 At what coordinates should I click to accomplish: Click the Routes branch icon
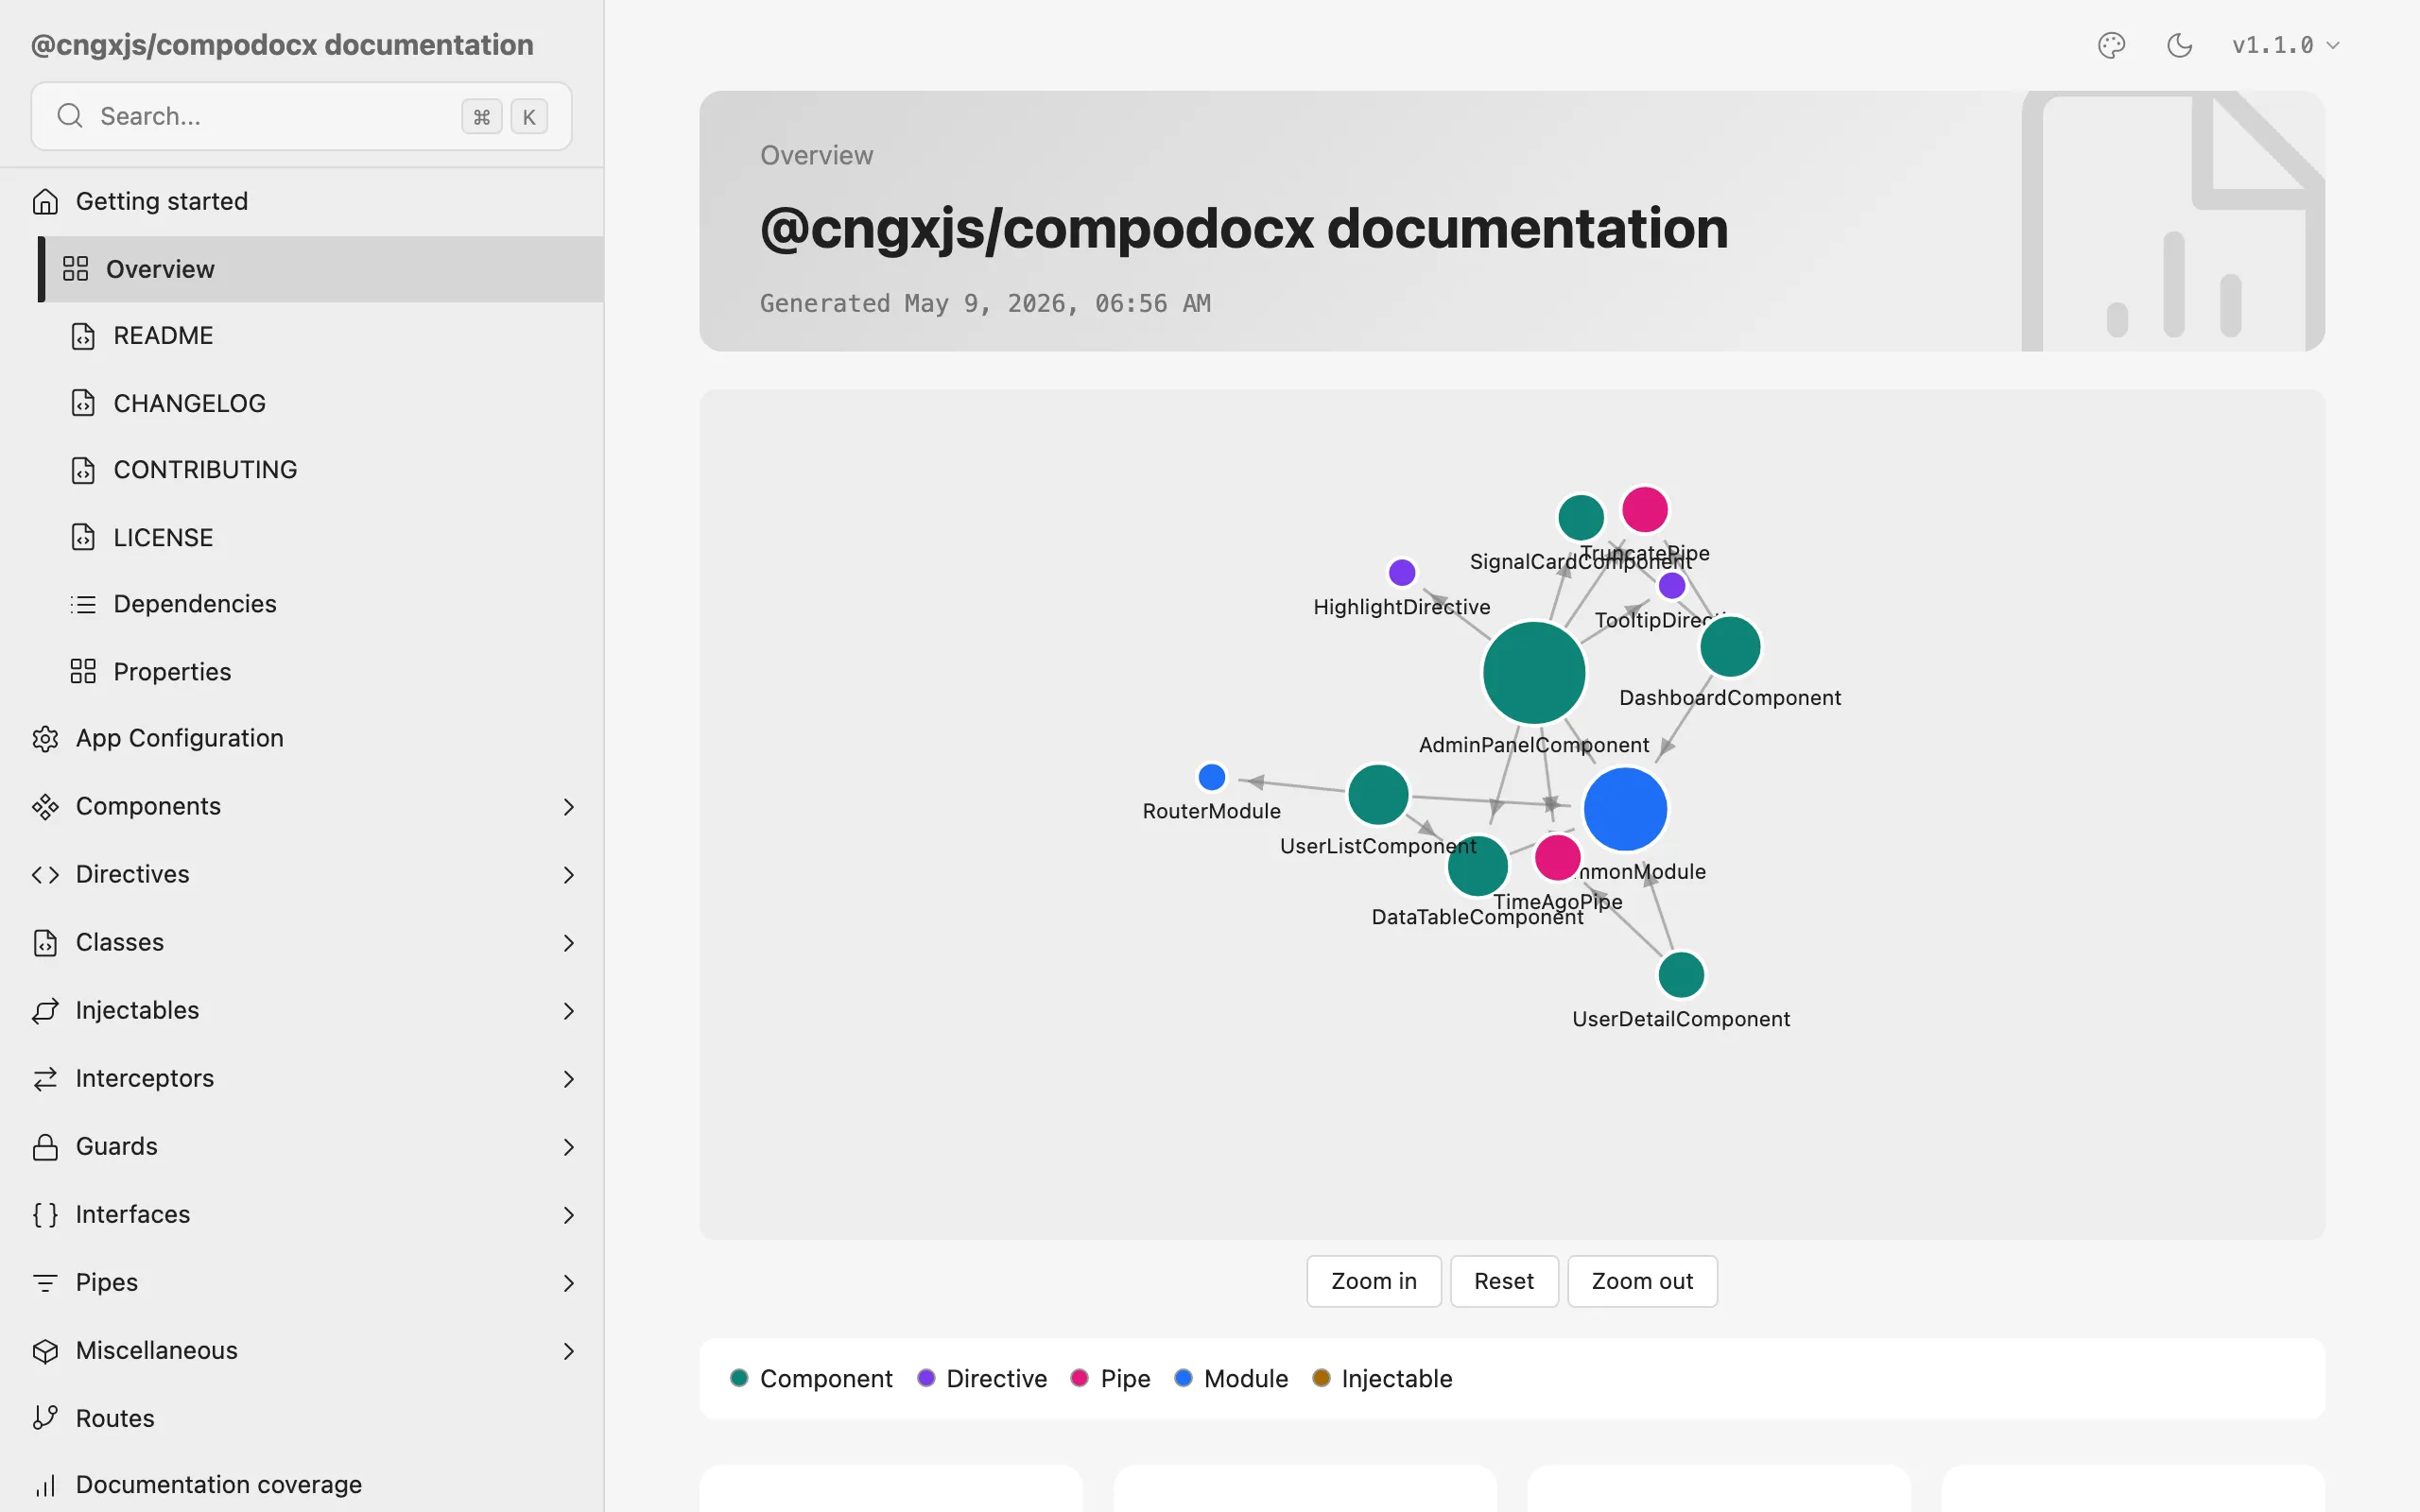coord(45,1418)
